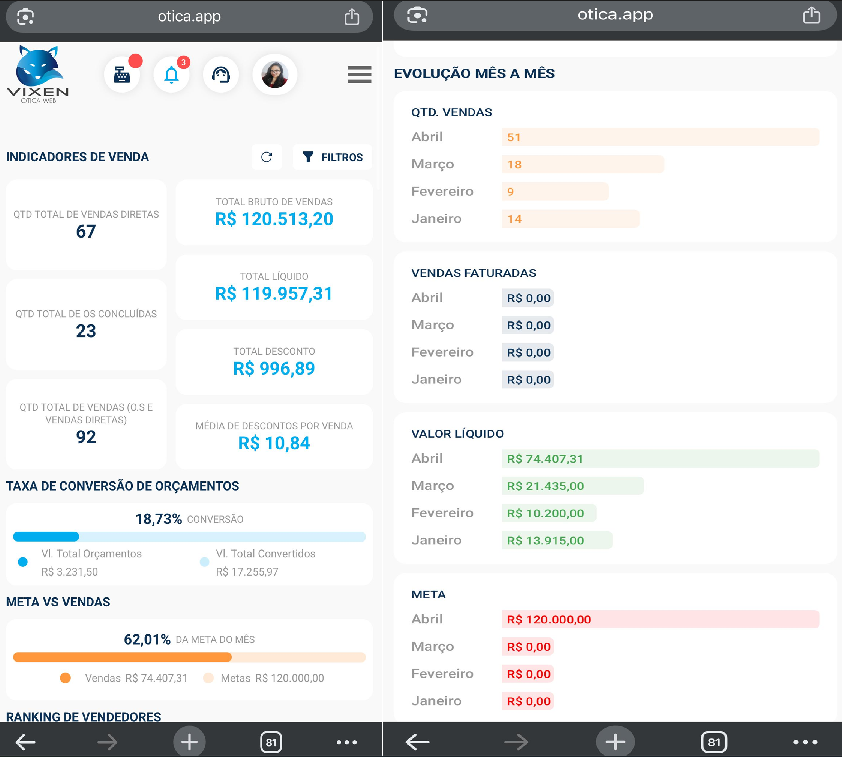Toggle the Vendas legend orange dot
Image resolution: width=842 pixels, height=757 pixels.
click(x=66, y=678)
